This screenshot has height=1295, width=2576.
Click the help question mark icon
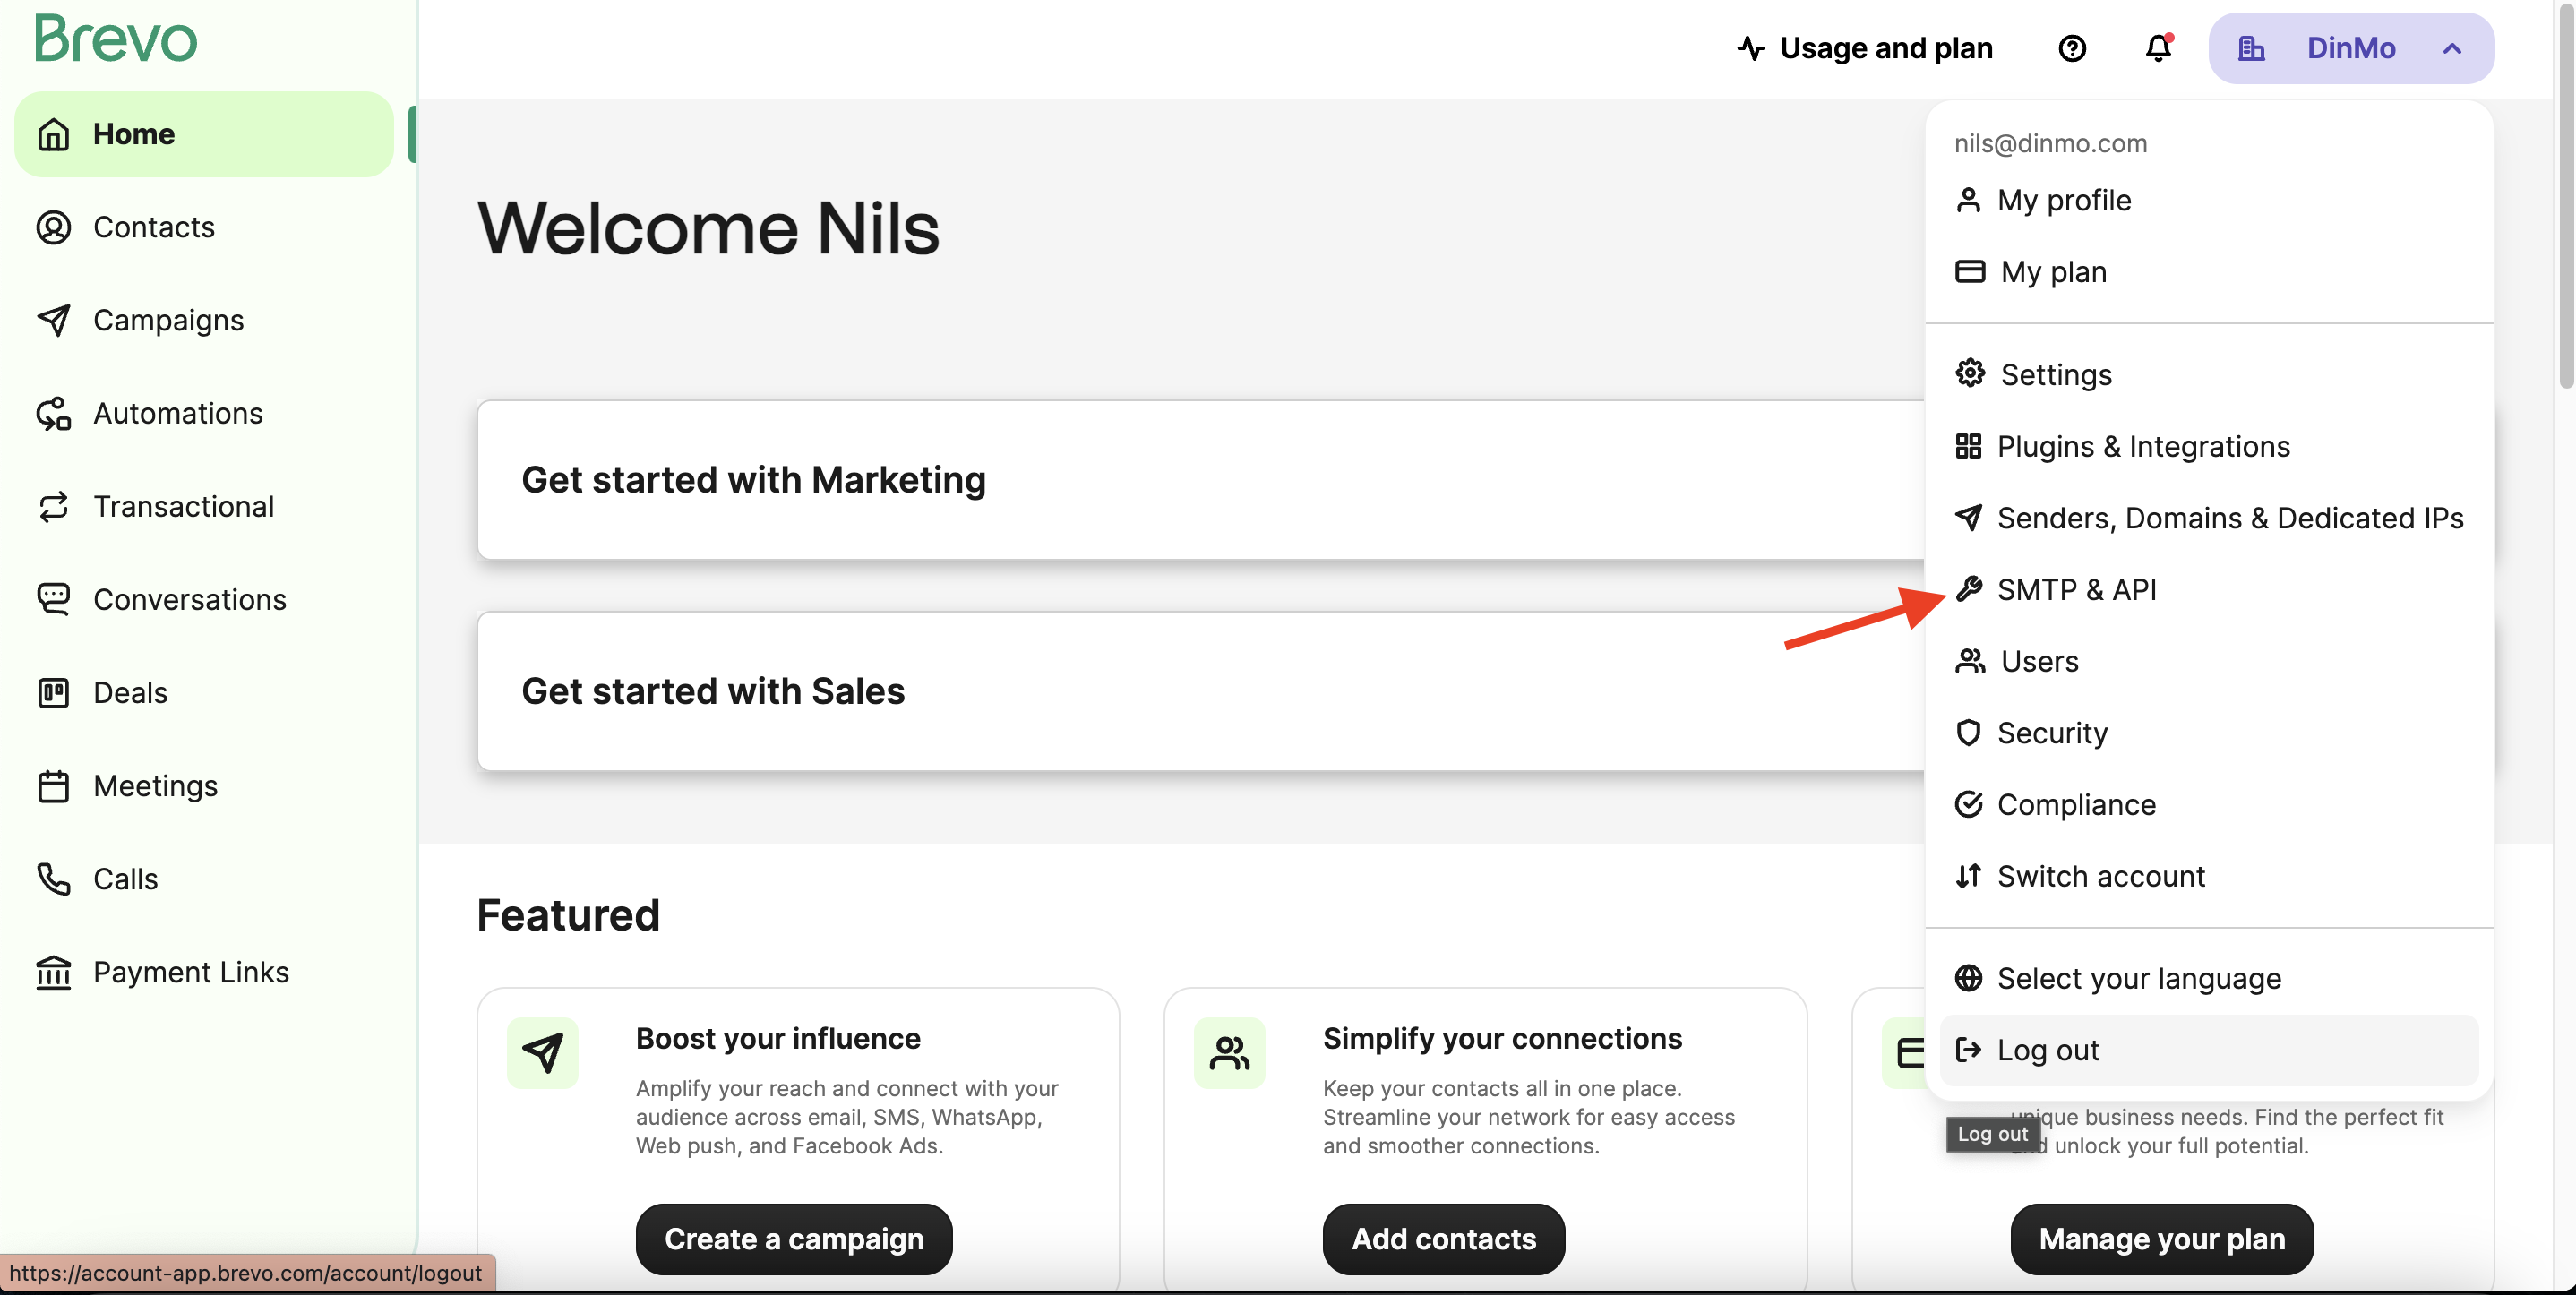click(x=2072, y=48)
